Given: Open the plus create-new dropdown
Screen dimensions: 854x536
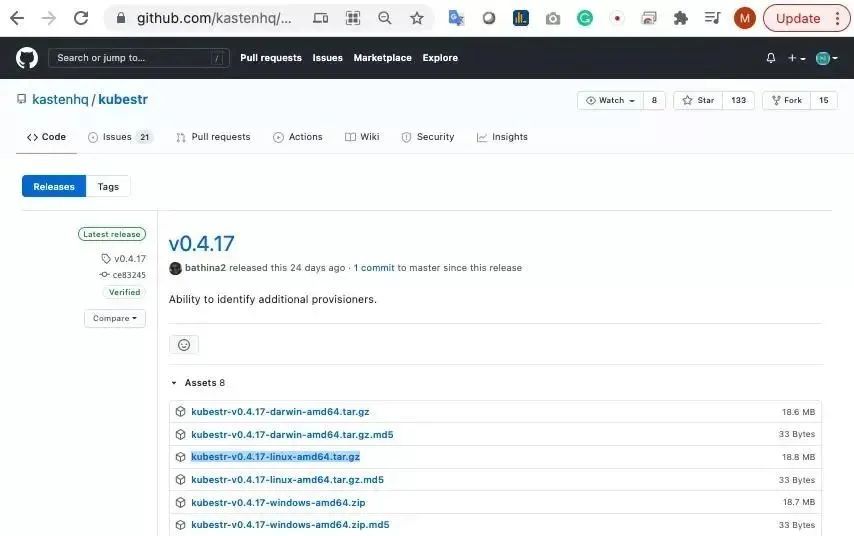Looking at the screenshot, I should (796, 58).
